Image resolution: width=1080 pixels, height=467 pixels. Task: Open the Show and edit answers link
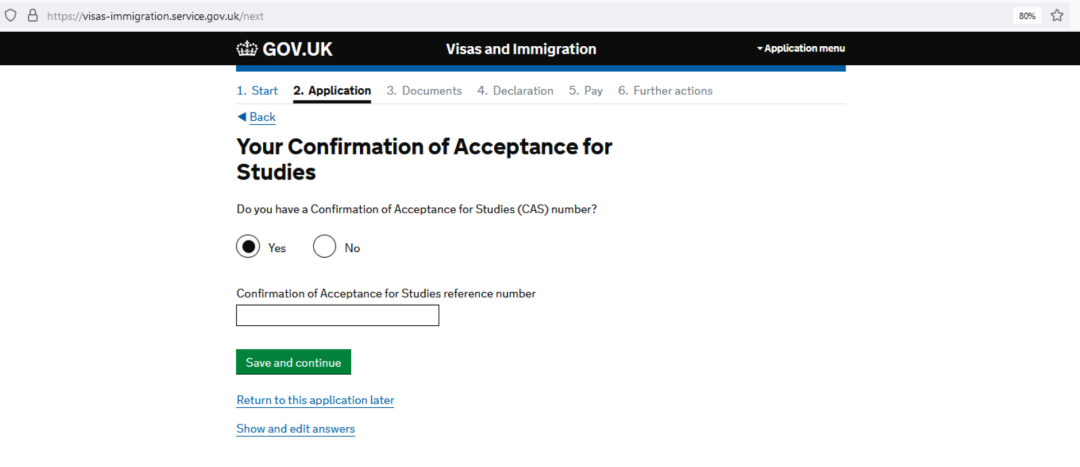click(x=295, y=429)
